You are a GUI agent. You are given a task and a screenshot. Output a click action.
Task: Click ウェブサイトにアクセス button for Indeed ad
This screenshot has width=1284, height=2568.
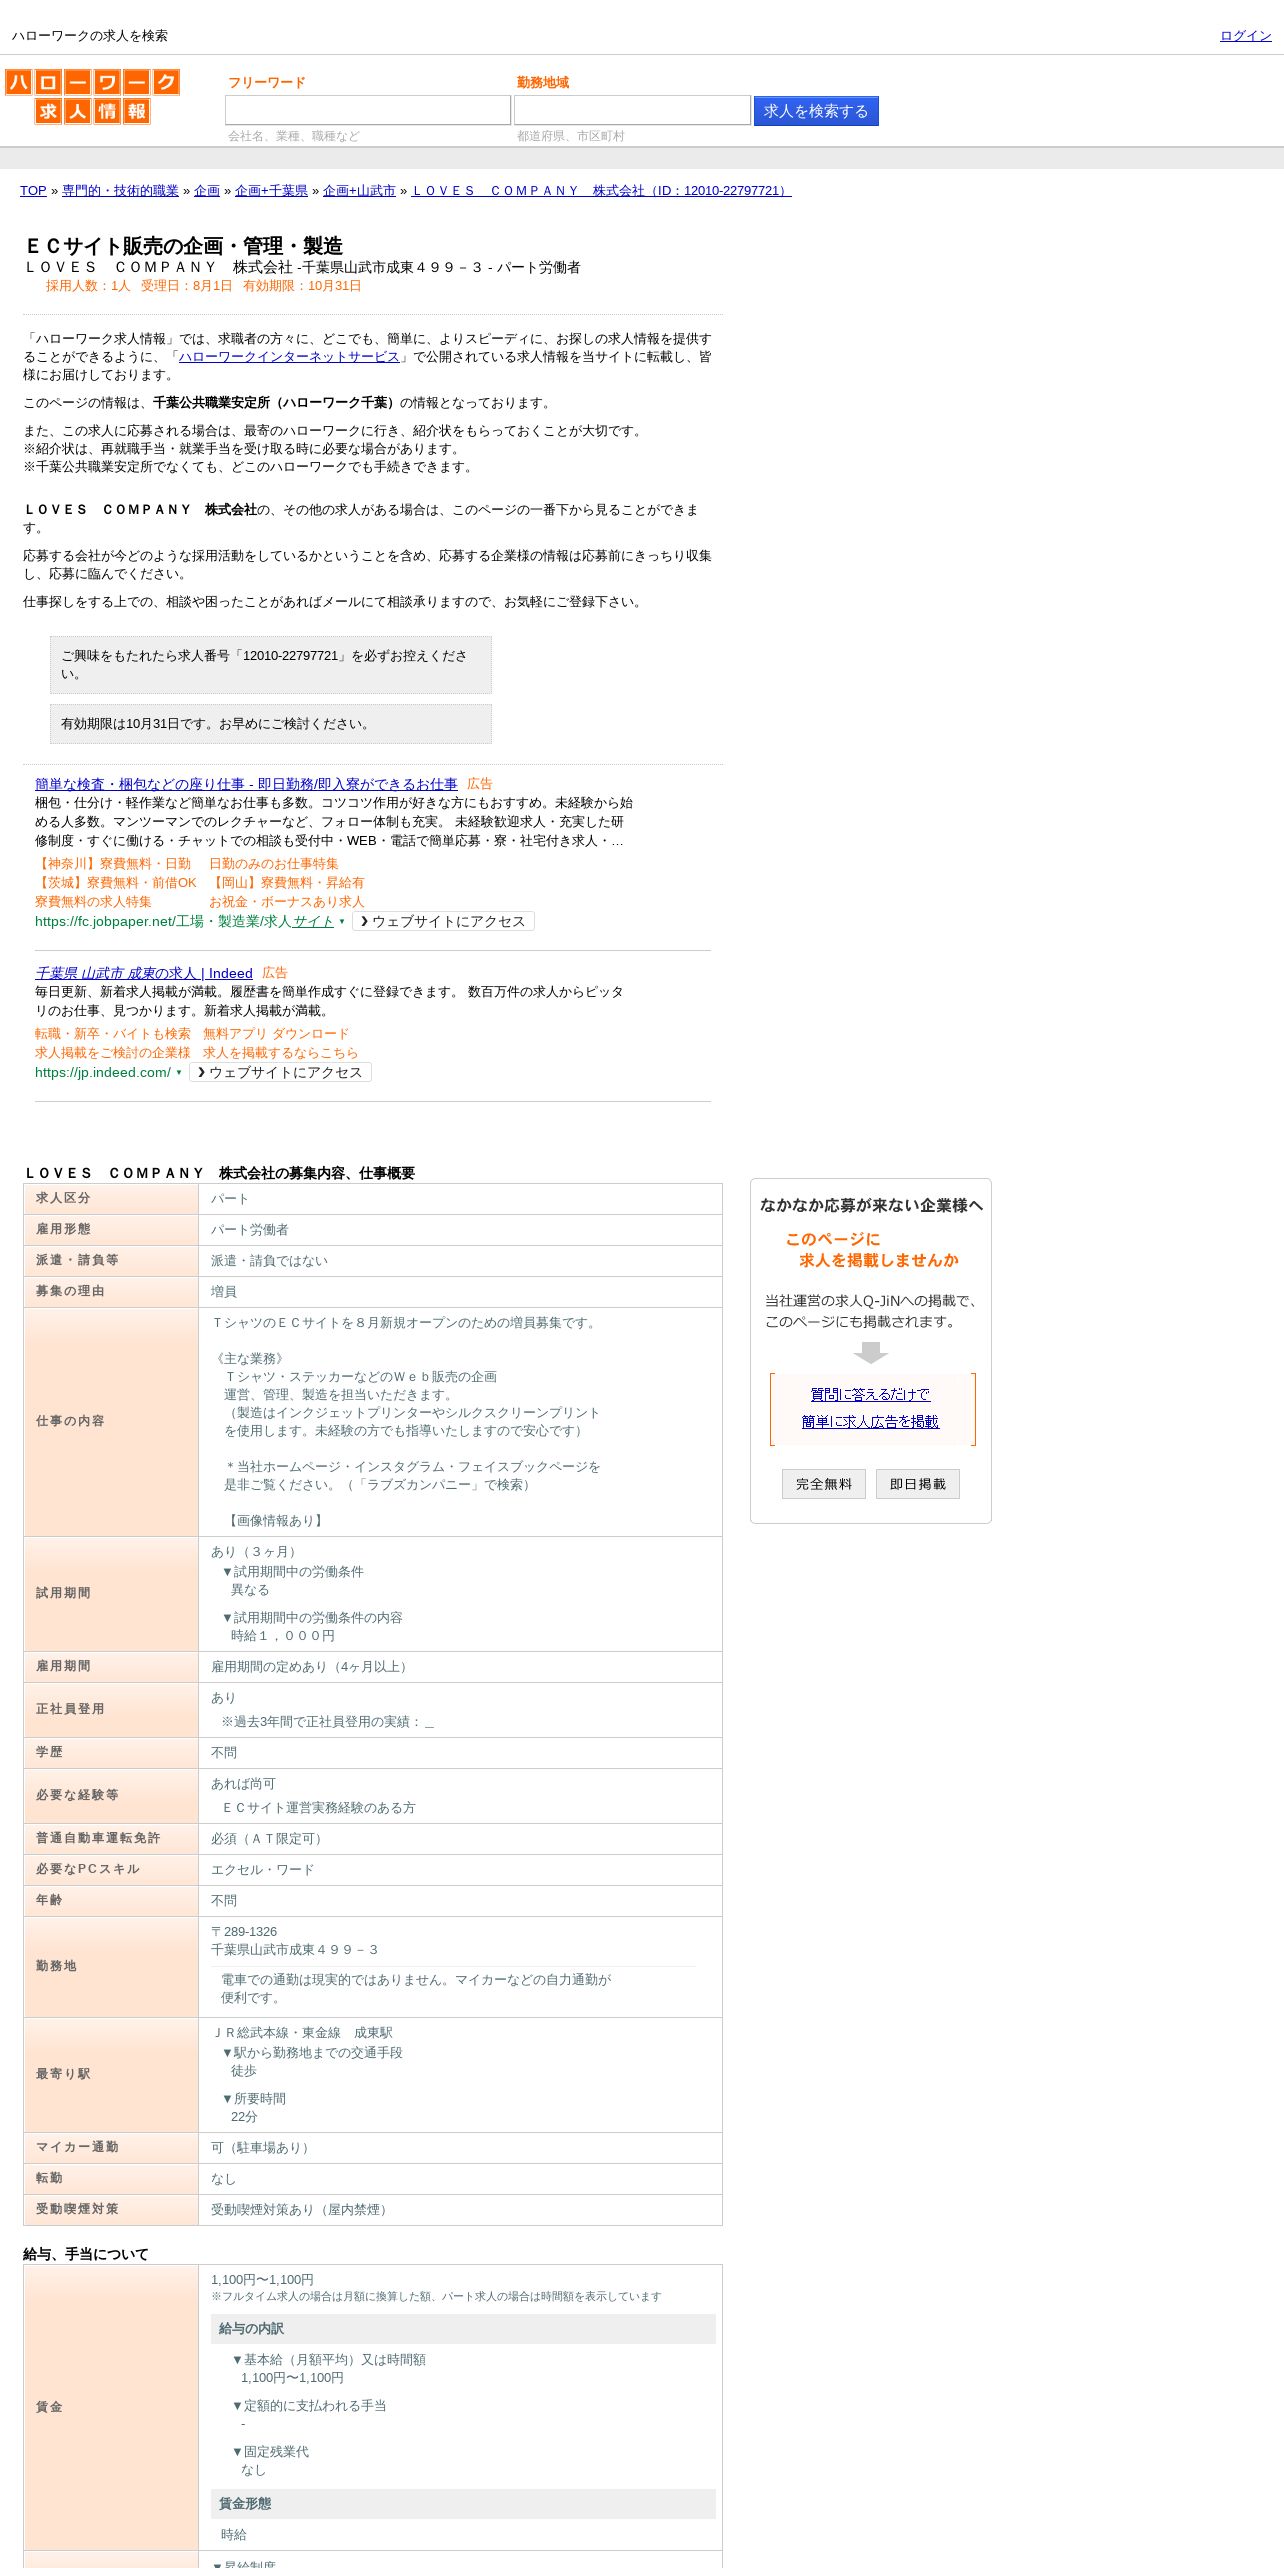(x=280, y=1073)
